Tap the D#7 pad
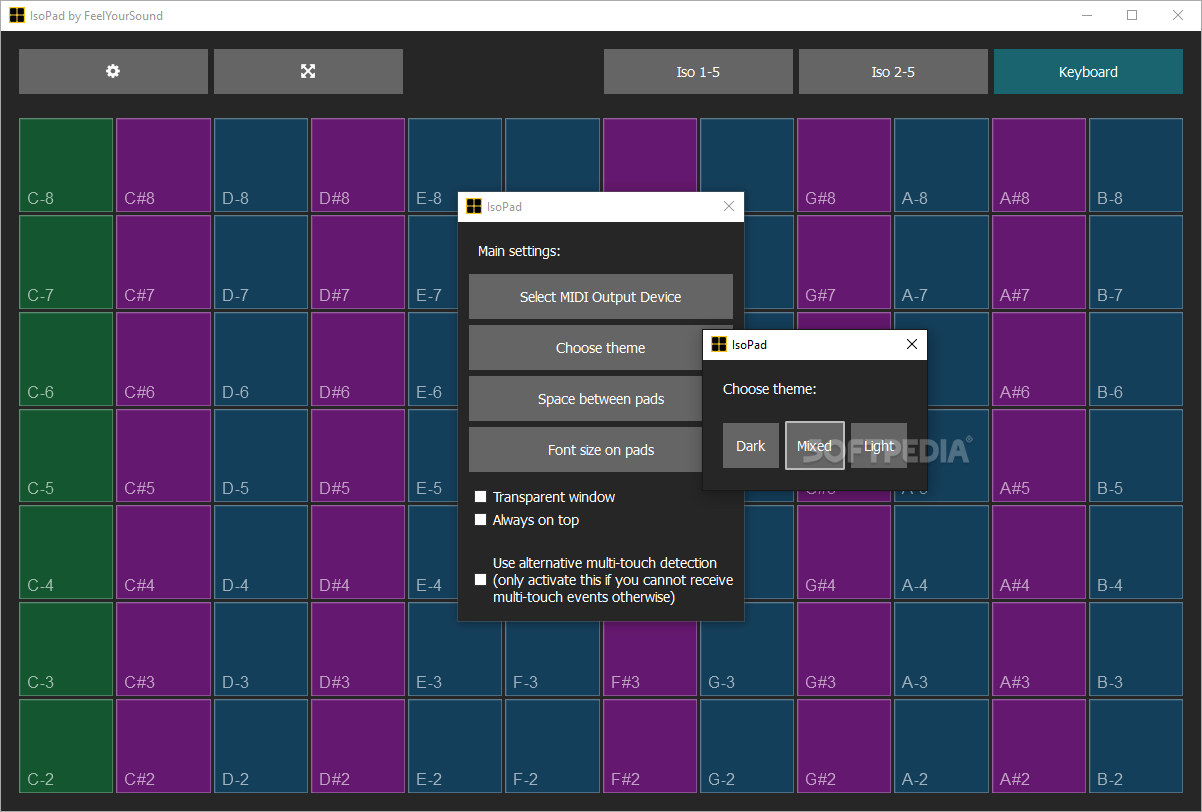Viewport: 1202px width, 812px height. [358, 262]
